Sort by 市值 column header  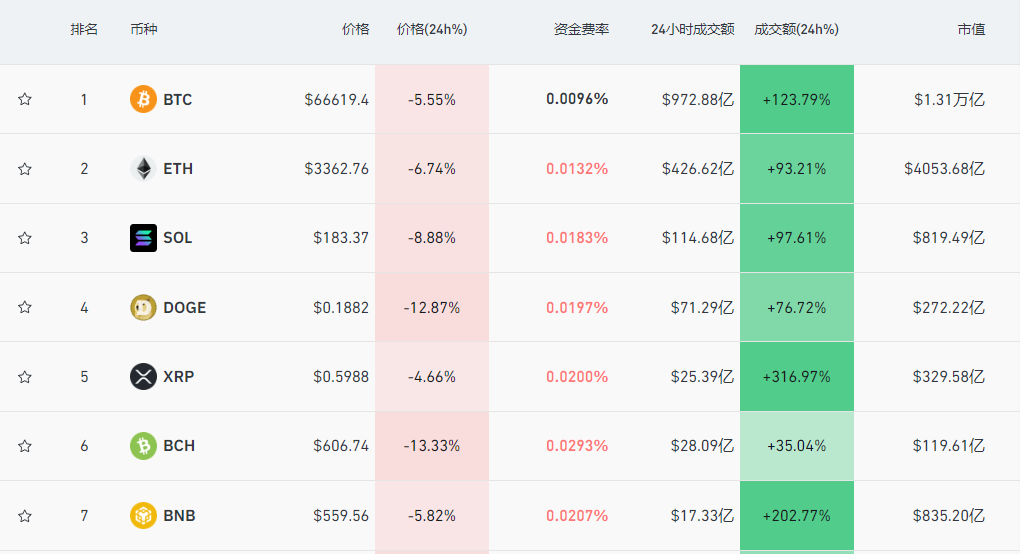pyautogui.click(x=971, y=29)
